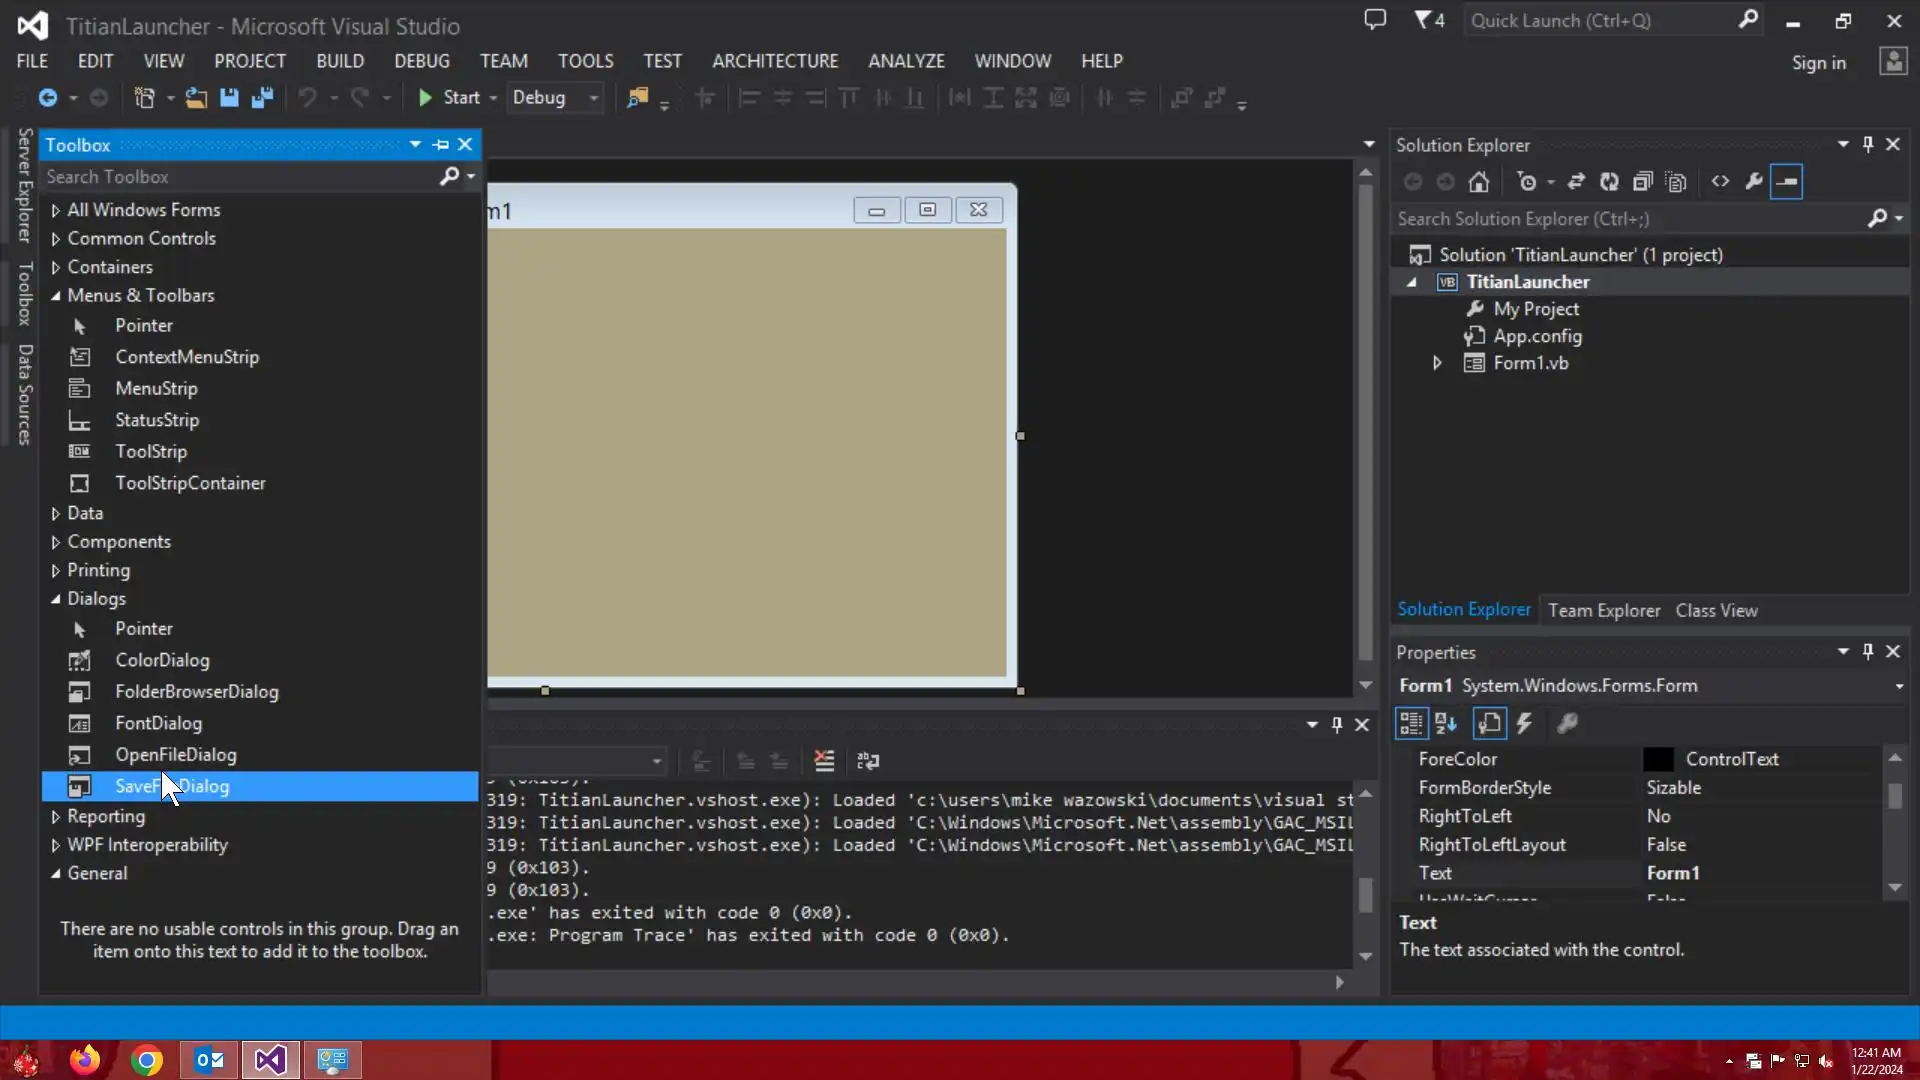Click Save All in the main toolbar
Viewport: 1920px width, 1080px height.
tap(263, 98)
